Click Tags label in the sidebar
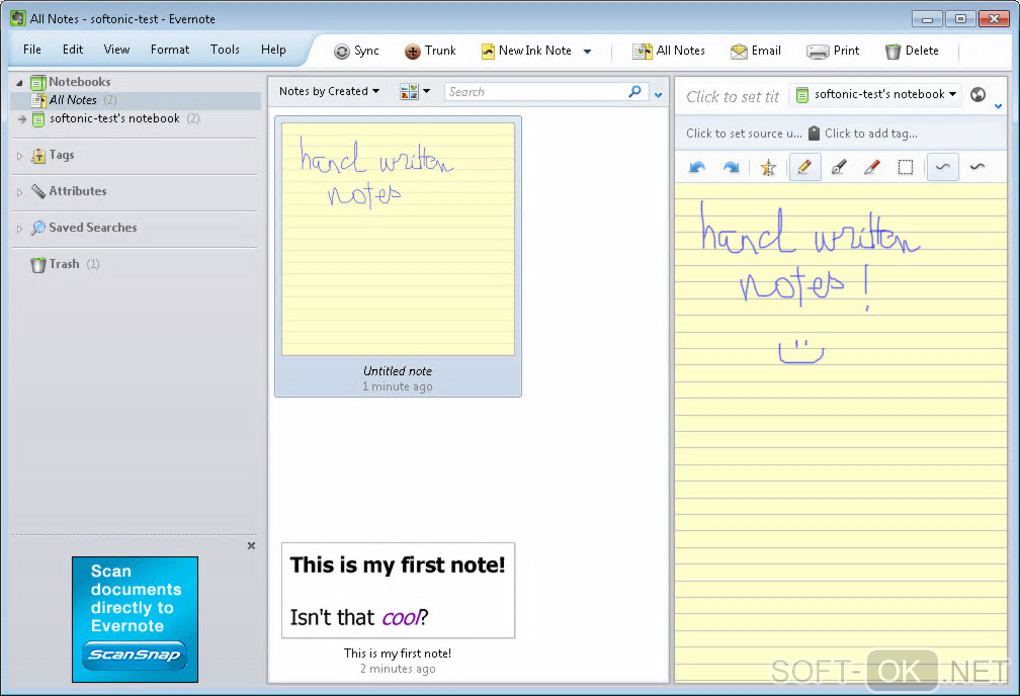 (x=62, y=155)
